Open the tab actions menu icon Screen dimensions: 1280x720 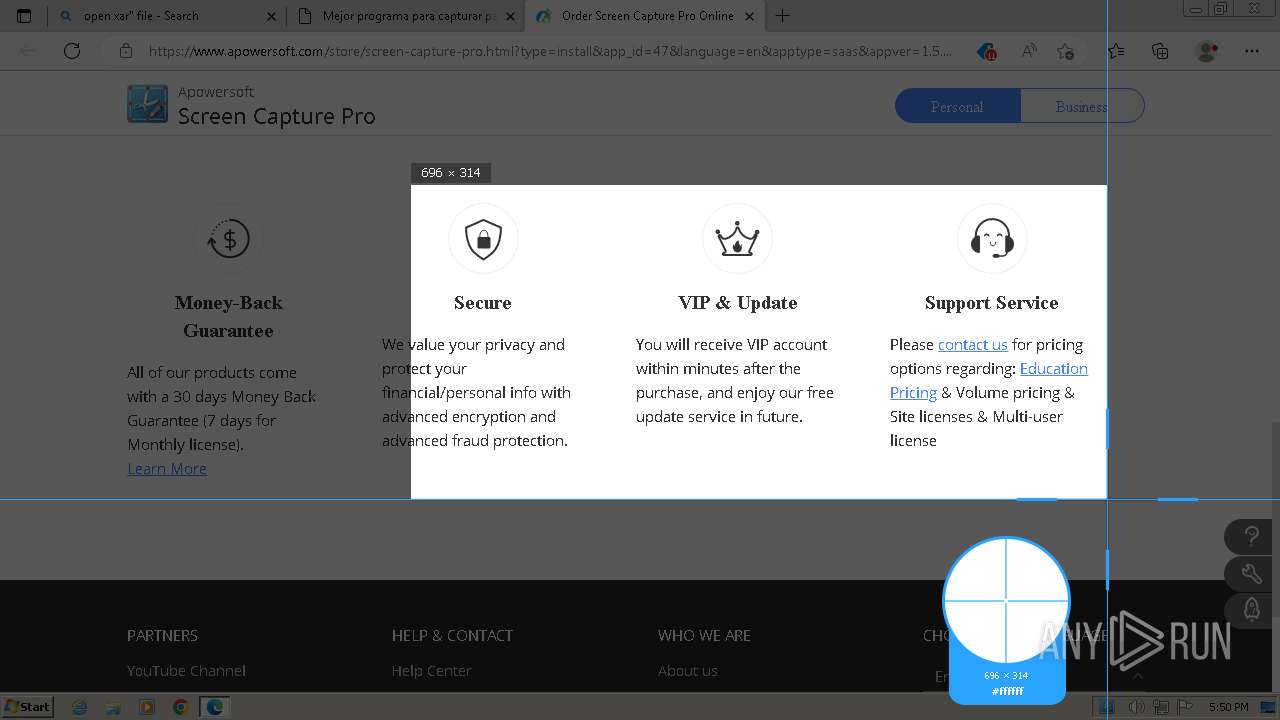click(24, 16)
